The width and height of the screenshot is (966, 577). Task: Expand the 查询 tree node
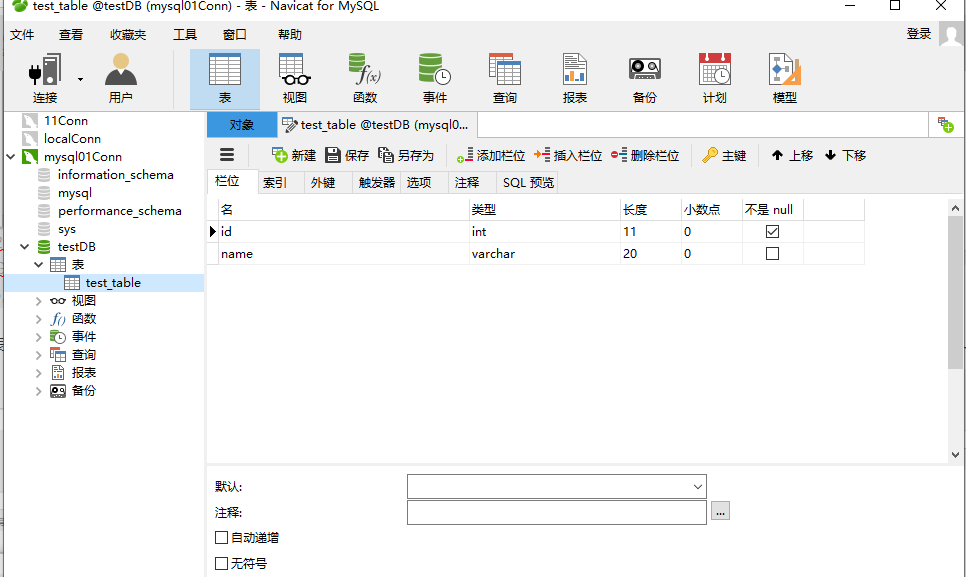pyautogui.click(x=38, y=355)
